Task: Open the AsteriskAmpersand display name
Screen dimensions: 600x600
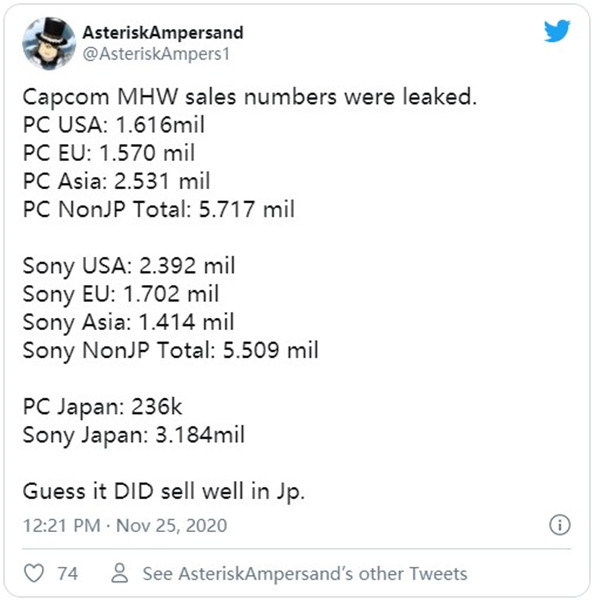Action: (163, 33)
